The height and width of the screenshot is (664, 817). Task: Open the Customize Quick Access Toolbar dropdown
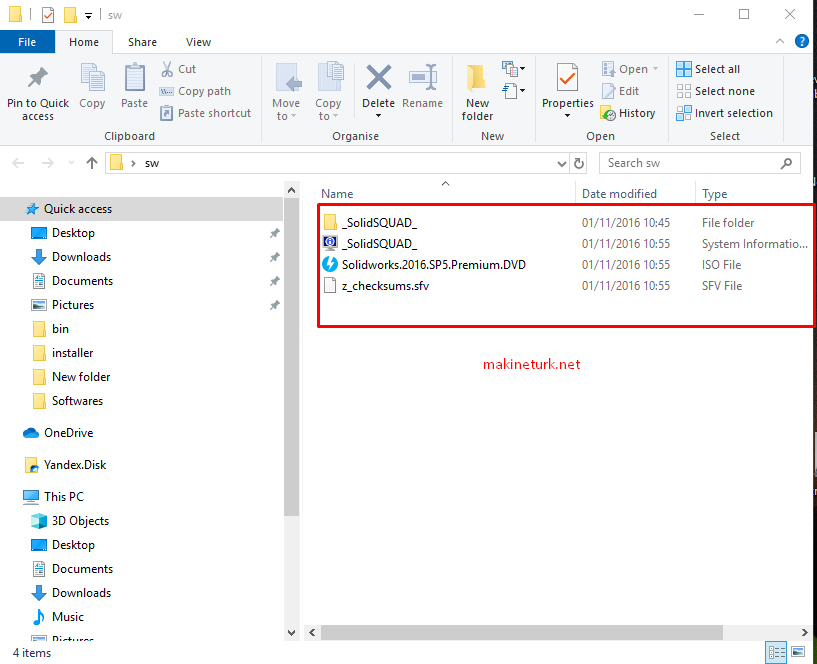click(89, 16)
